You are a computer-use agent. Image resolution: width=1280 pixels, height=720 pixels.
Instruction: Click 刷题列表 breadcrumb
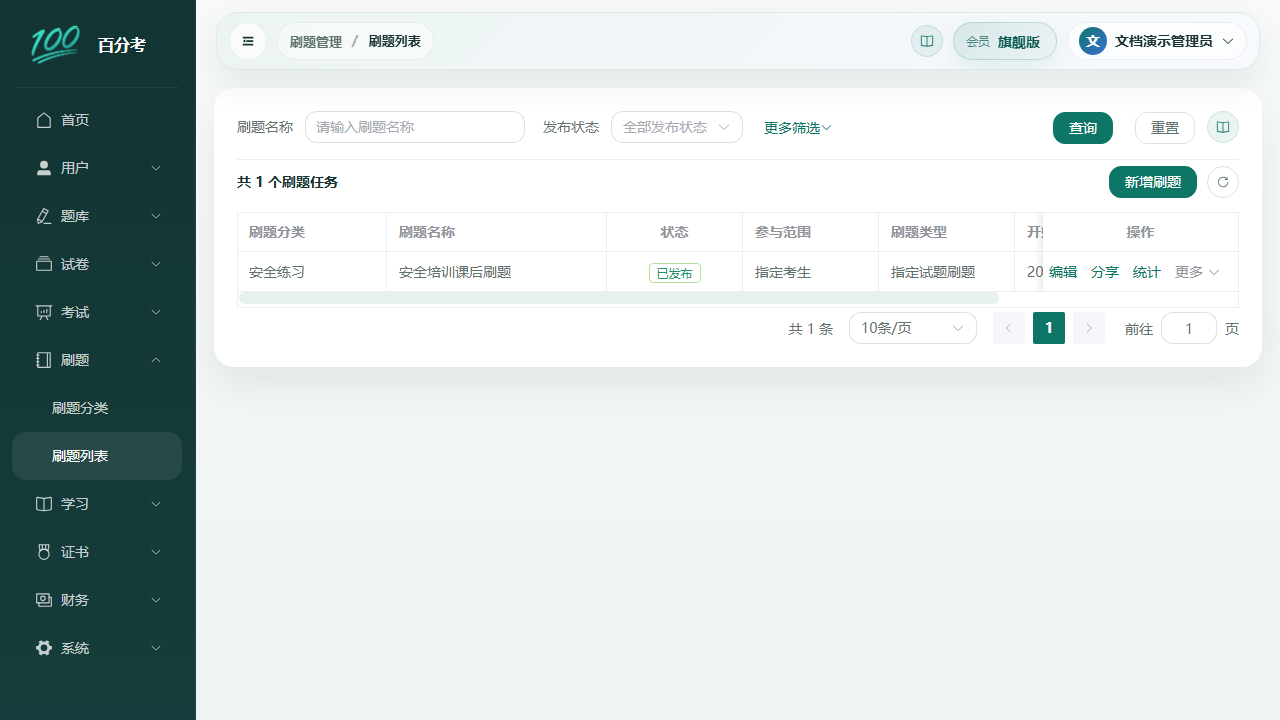[x=395, y=42]
